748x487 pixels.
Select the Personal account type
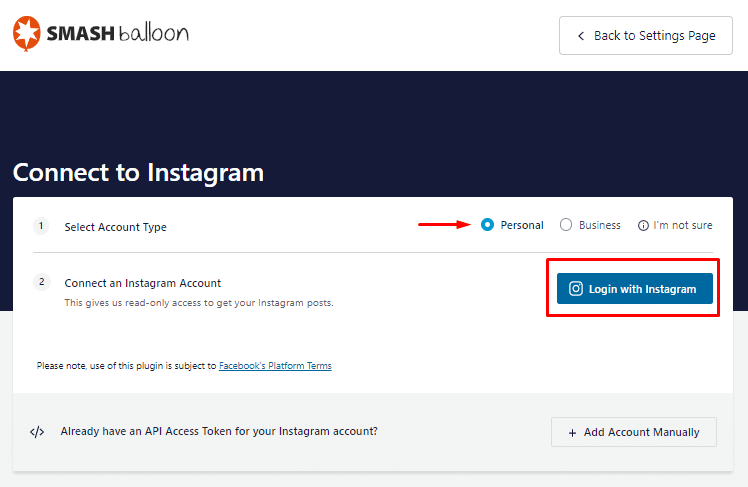click(x=487, y=225)
